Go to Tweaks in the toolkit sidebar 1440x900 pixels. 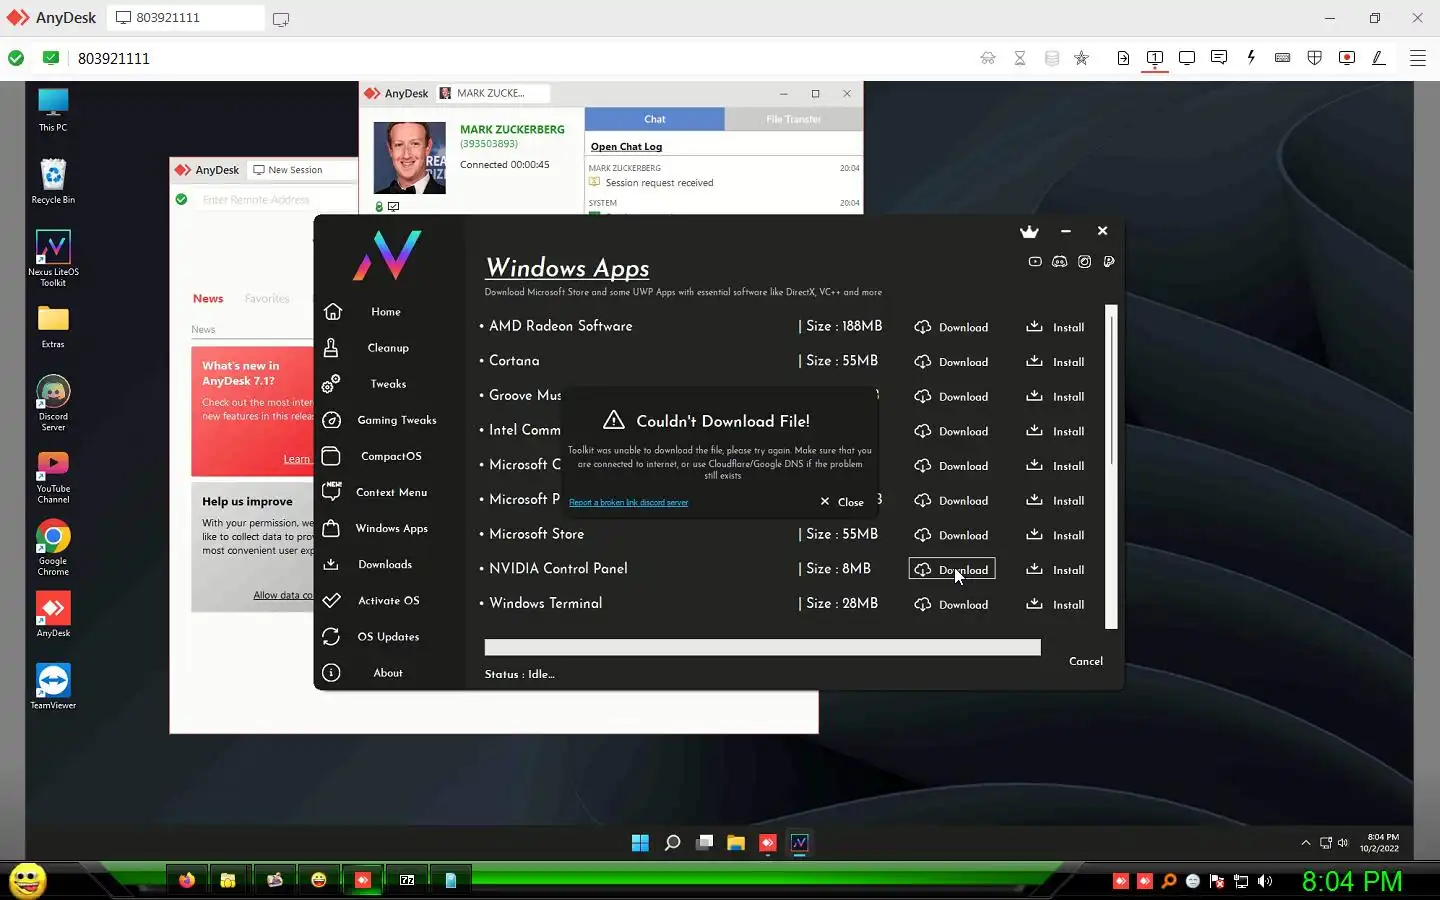386,384
